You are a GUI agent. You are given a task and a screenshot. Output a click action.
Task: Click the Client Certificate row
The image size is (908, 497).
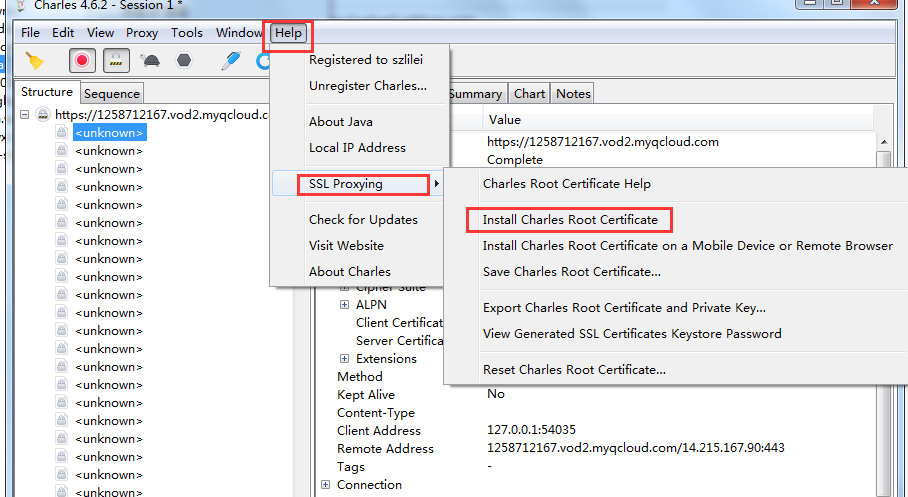click(400, 323)
